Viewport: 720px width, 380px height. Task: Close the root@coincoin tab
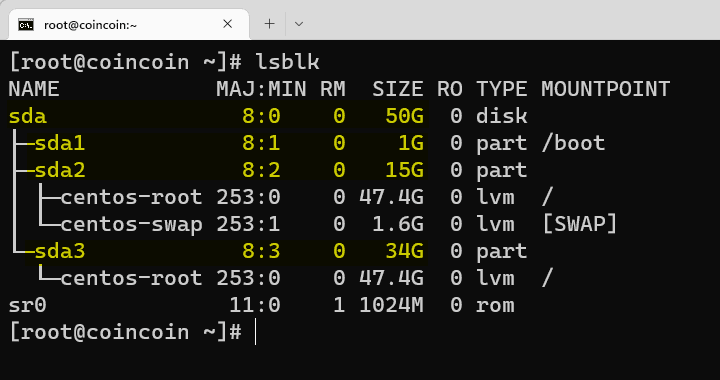click(x=227, y=24)
